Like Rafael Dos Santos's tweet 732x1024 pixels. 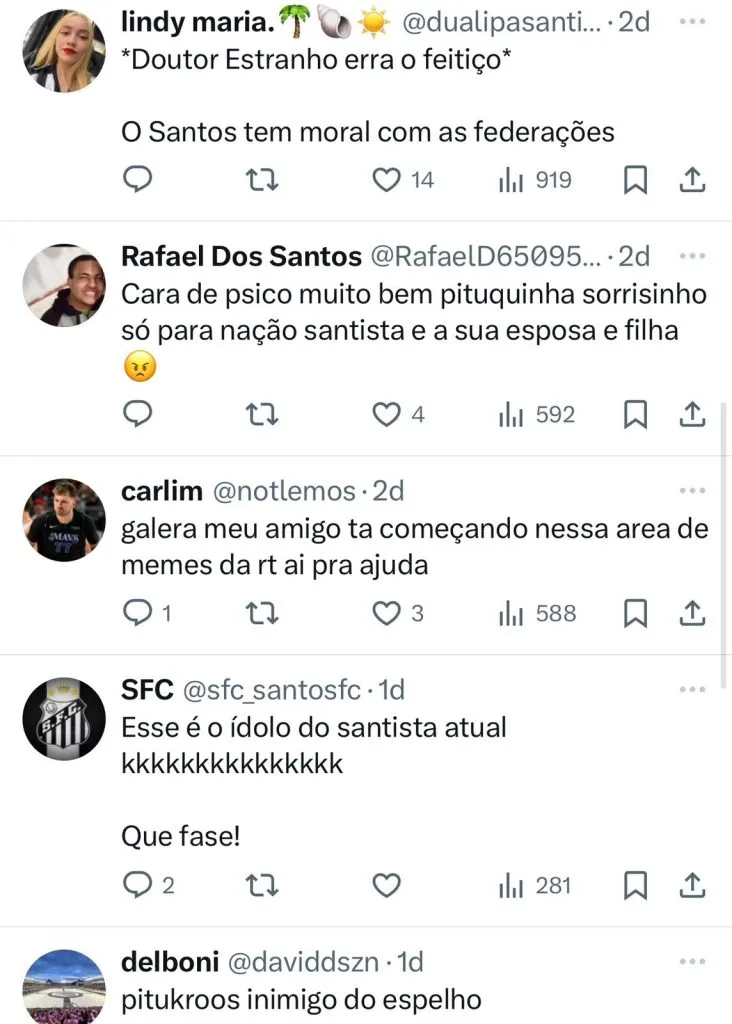387,414
